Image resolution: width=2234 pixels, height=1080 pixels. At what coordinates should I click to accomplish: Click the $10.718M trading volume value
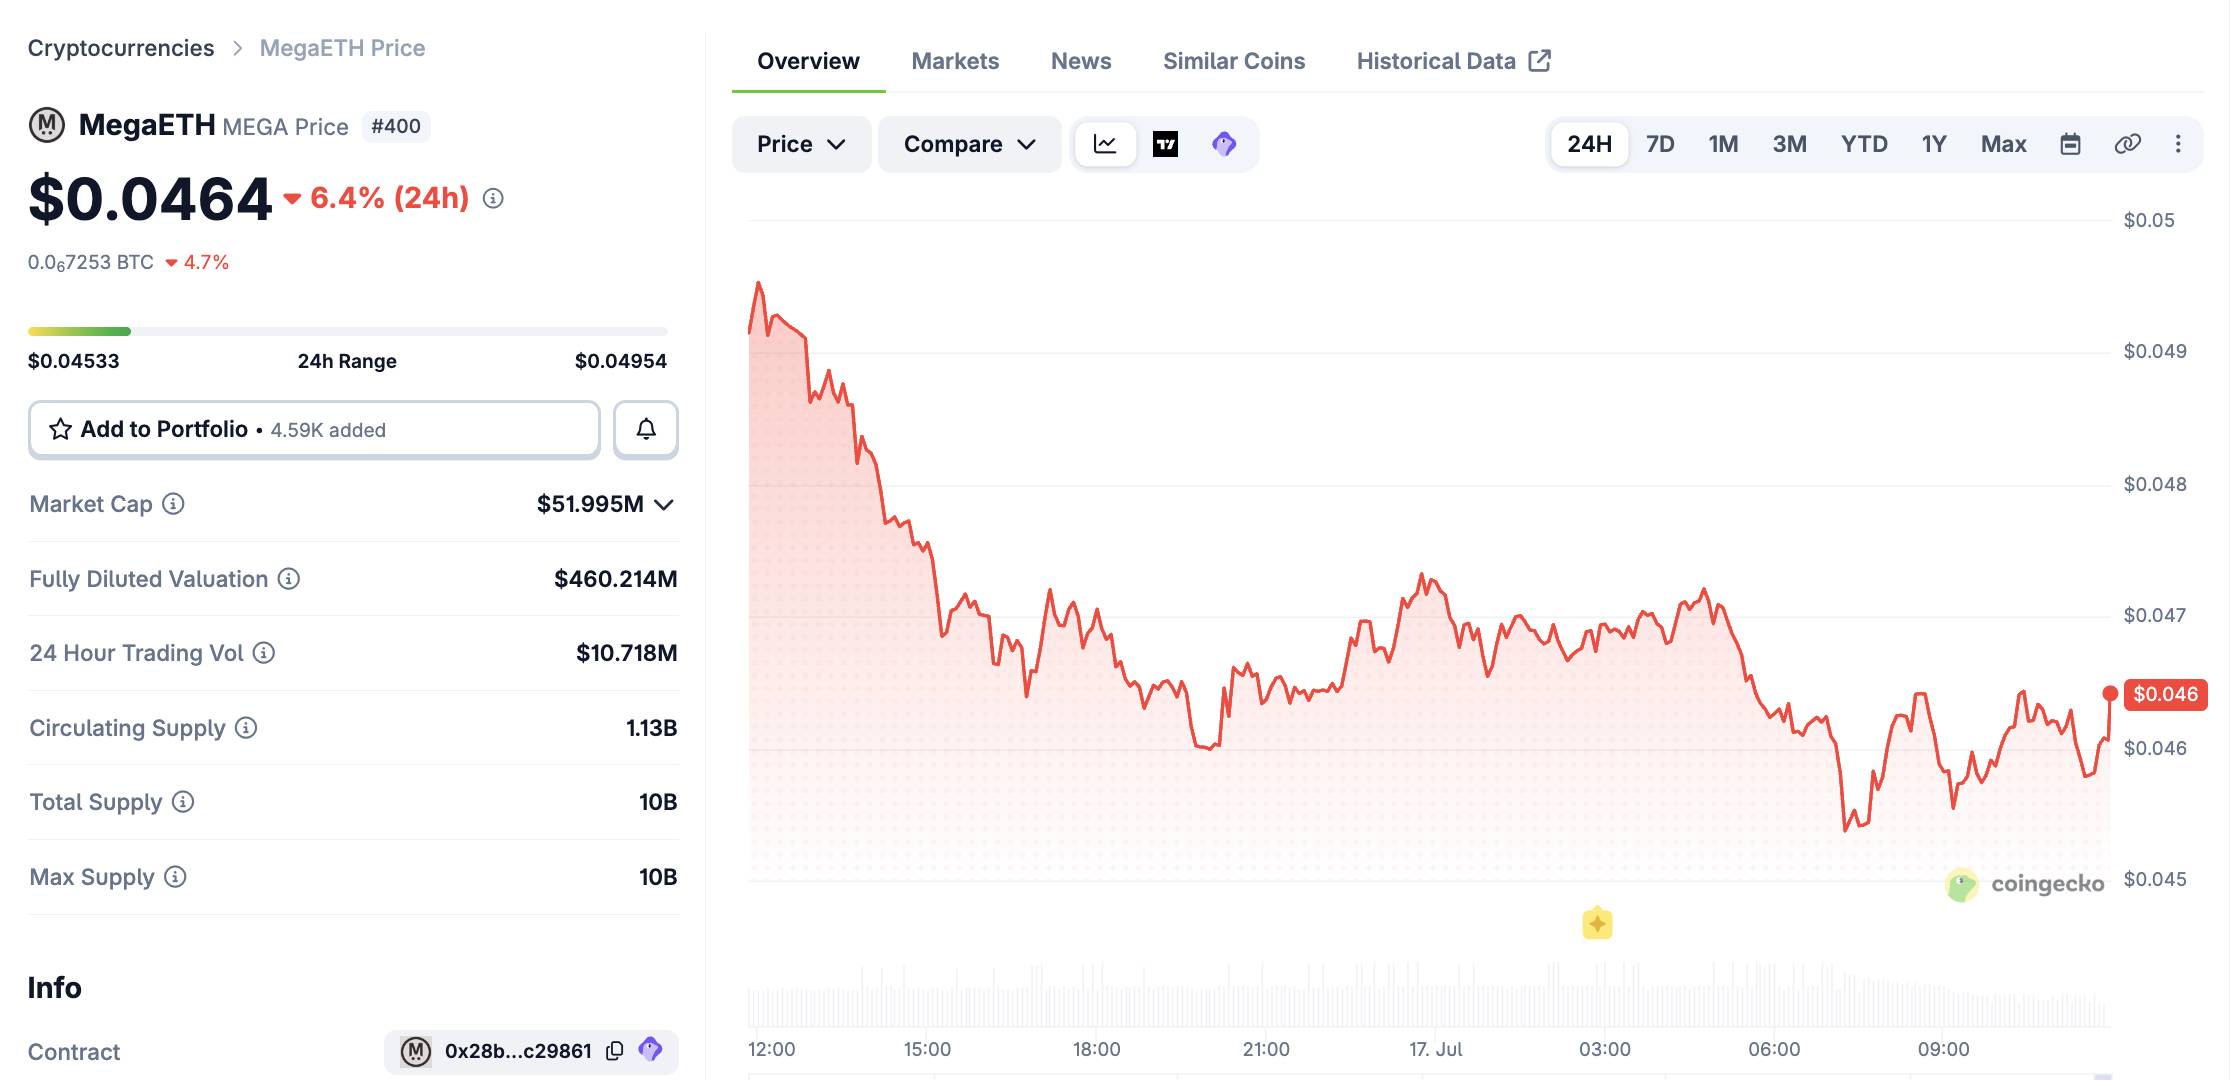pyautogui.click(x=626, y=653)
